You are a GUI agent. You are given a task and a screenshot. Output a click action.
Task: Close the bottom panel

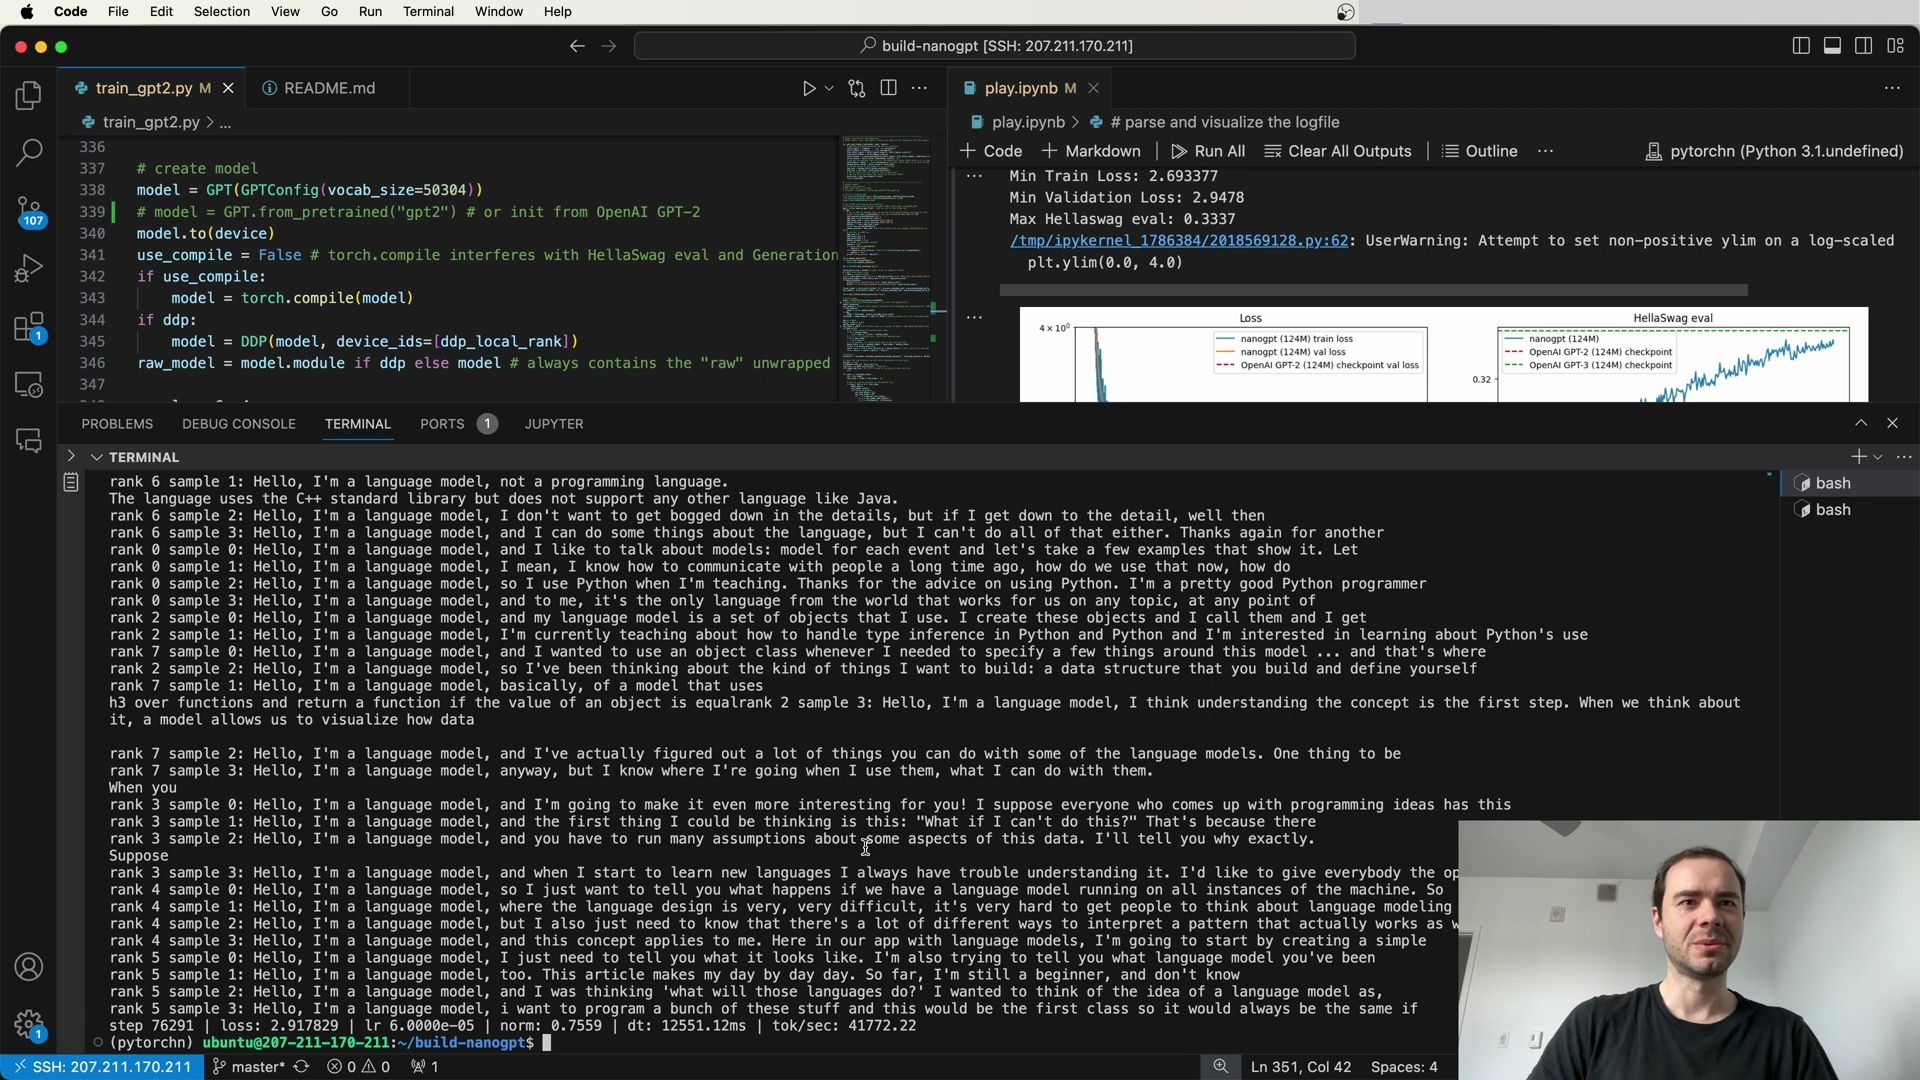(x=1892, y=423)
